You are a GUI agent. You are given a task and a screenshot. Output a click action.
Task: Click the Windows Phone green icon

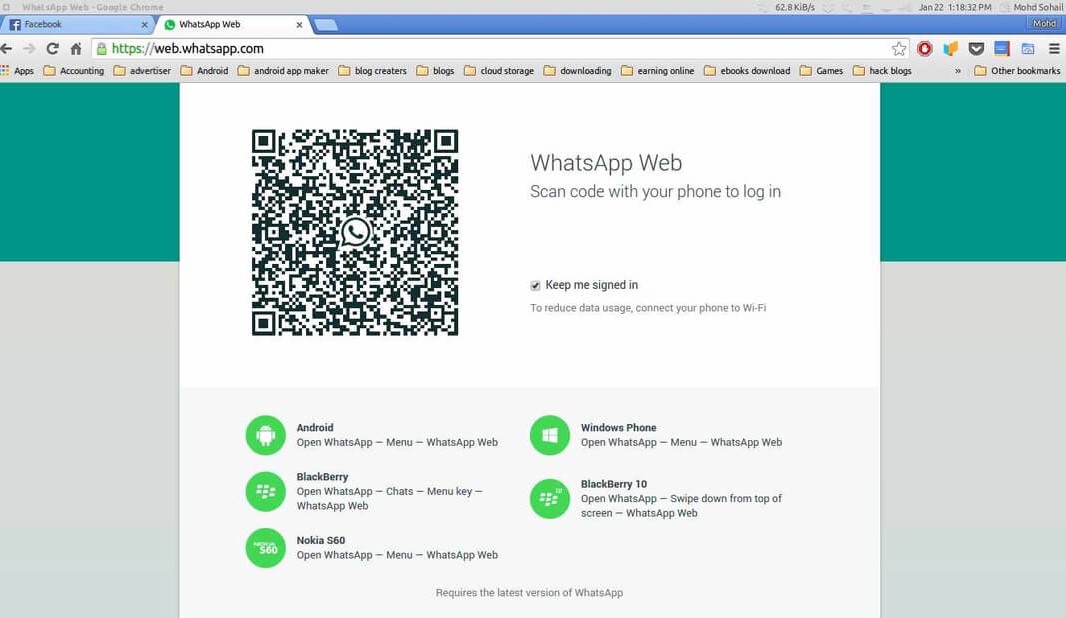(549, 435)
